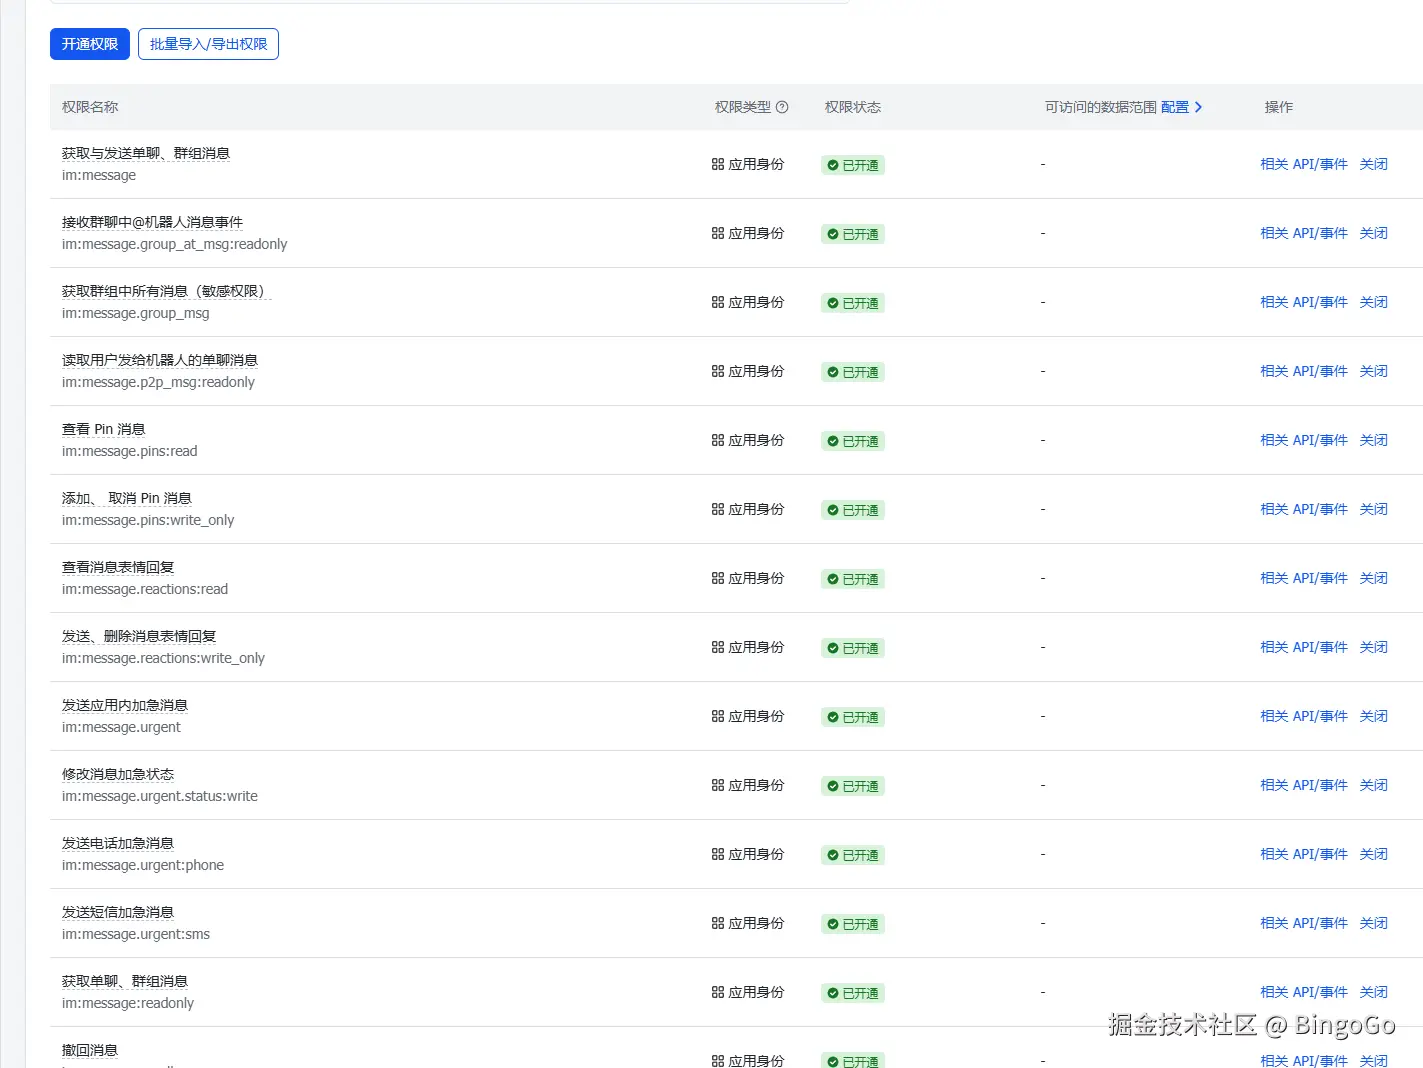Expand the chevron arrow next to 配置

pyautogui.click(x=1199, y=107)
